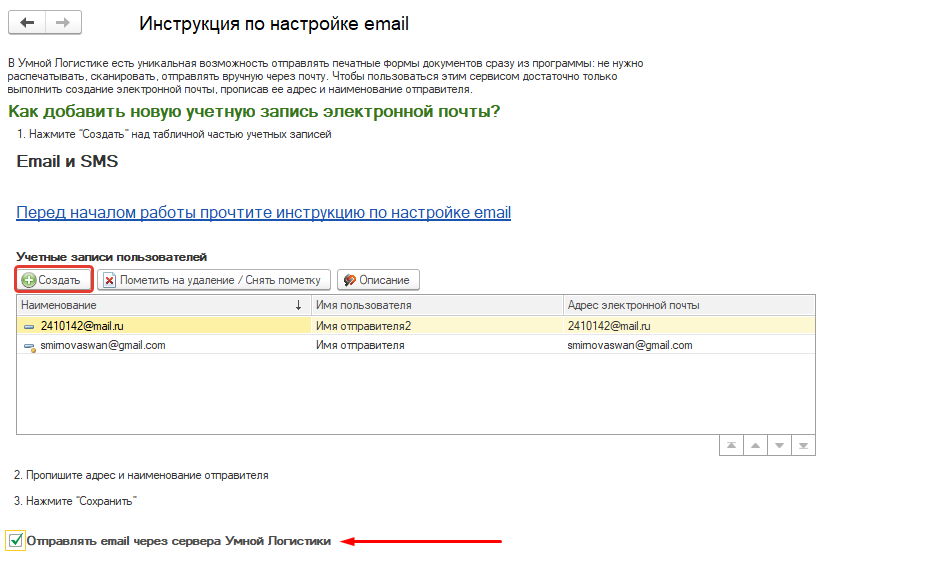
Task: Select the smirnovaswan@gmail.com name cell
Action: [102, 345]
